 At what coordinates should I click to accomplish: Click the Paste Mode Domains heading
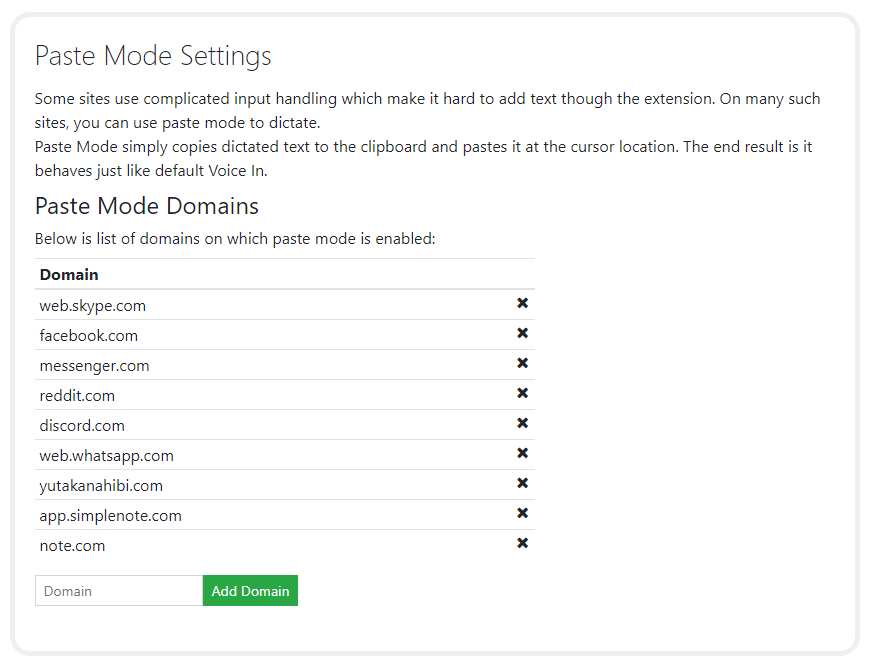pyautogui.click(x=147, y=206)
